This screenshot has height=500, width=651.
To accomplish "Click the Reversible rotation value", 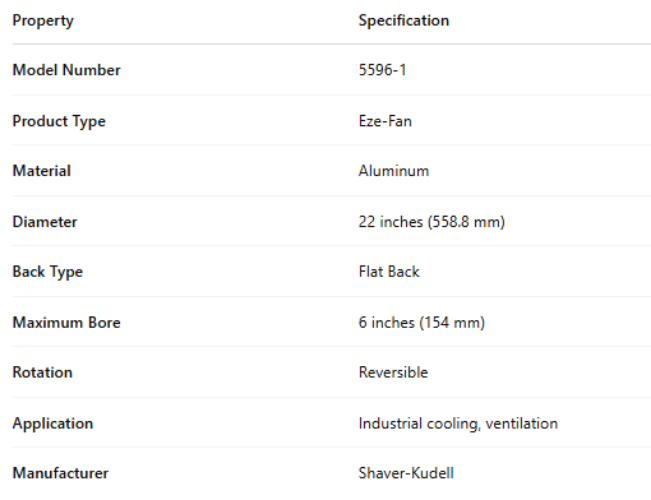I will coord(393,372).
